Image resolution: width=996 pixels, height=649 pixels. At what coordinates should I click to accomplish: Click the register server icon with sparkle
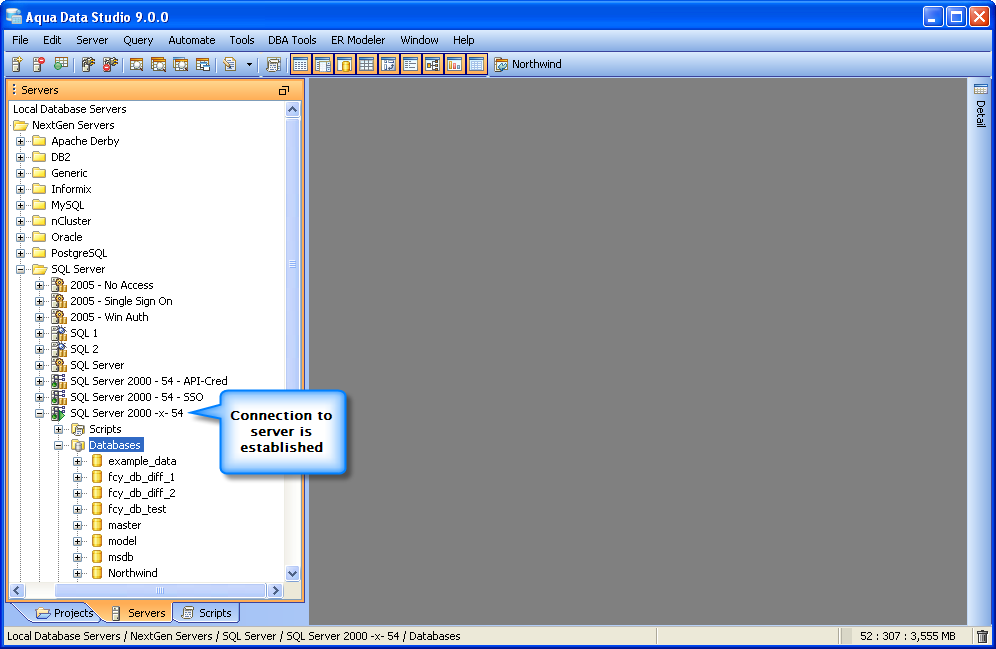[x=17, y=64]
